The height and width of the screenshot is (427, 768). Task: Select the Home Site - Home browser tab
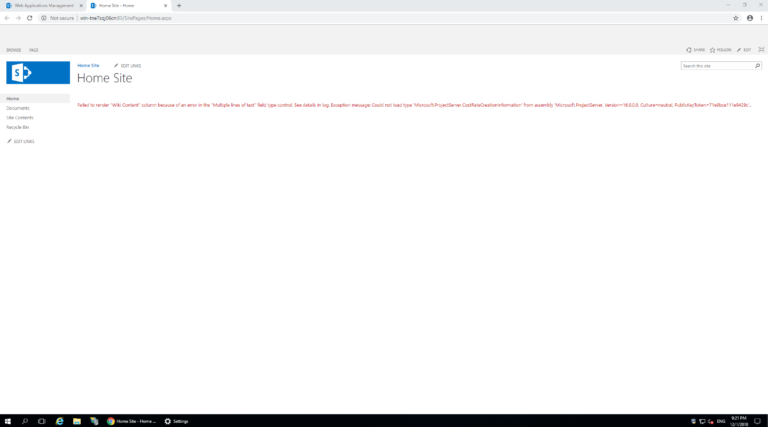127,5
